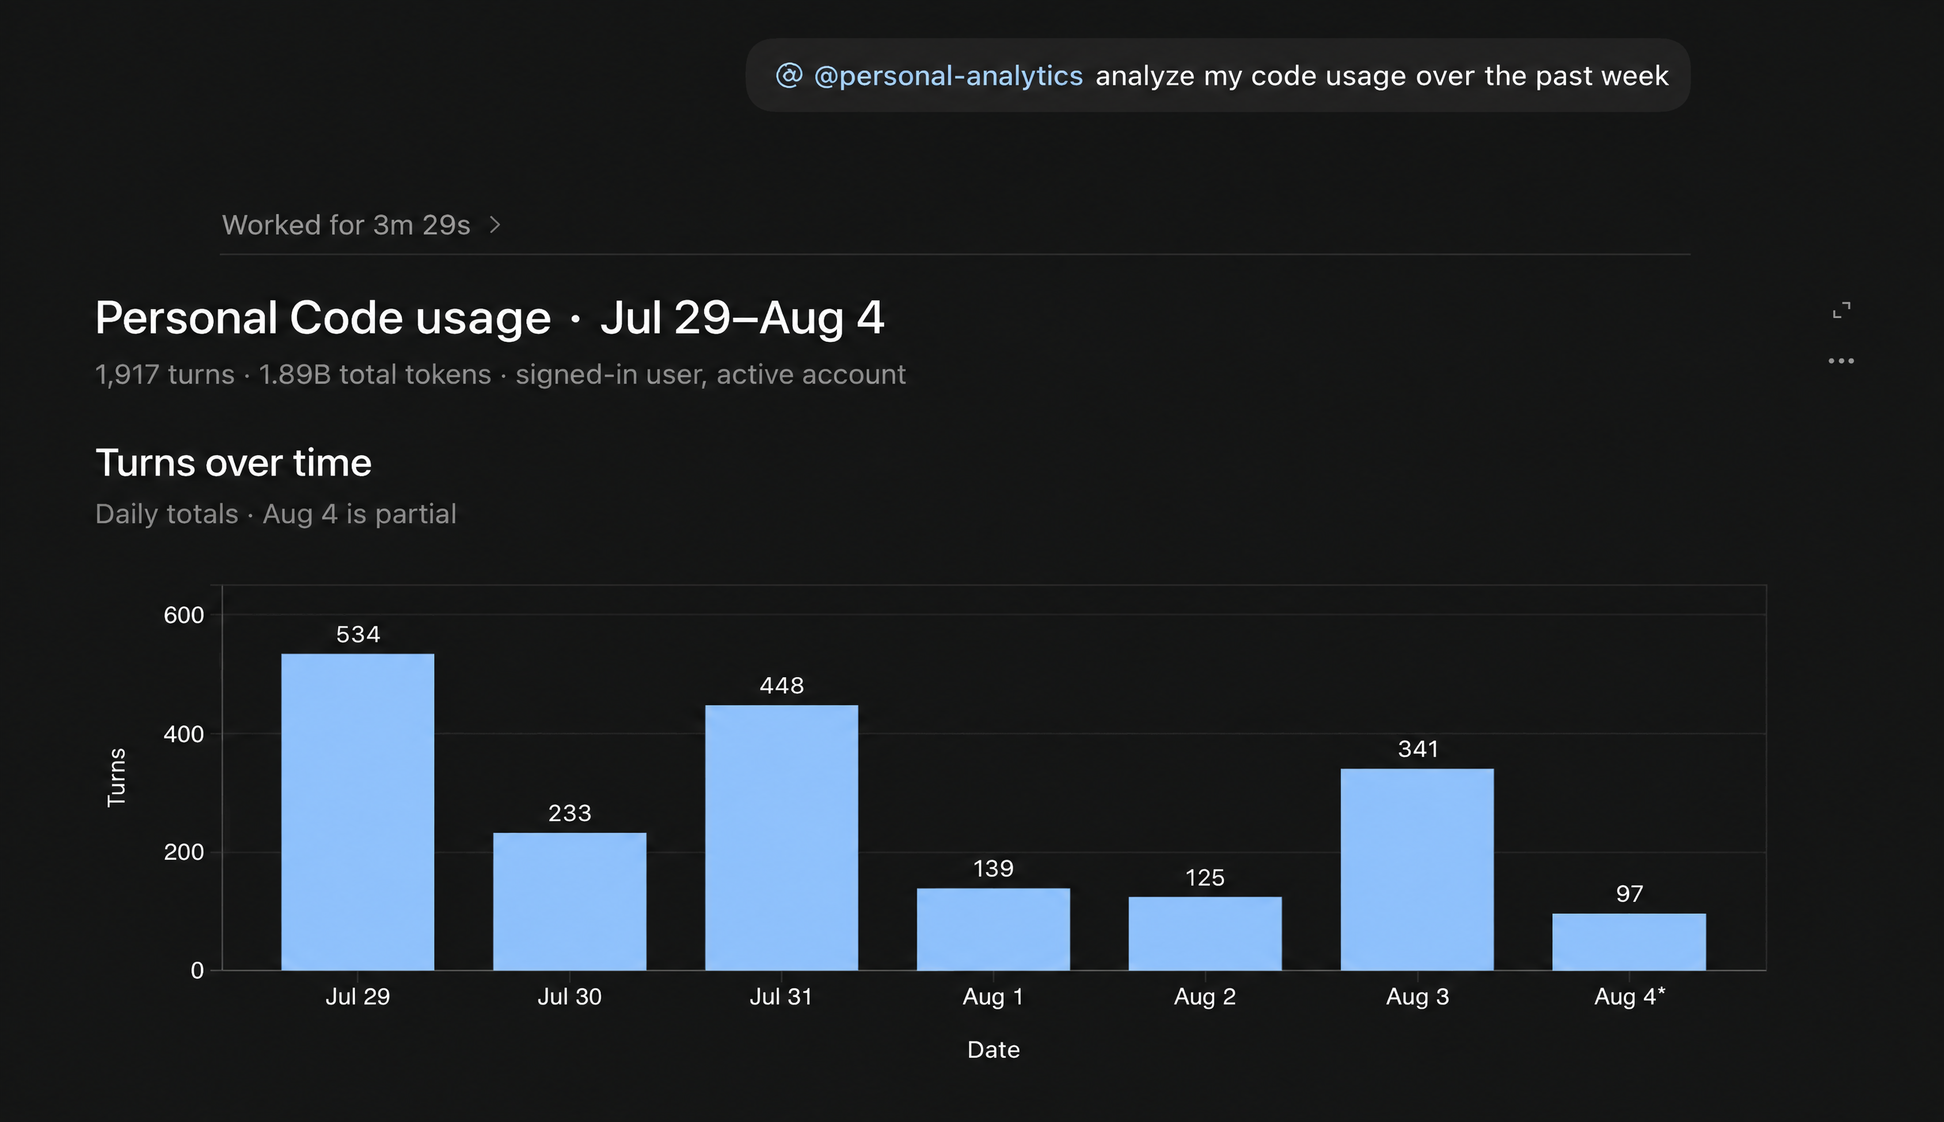Click 'Daily totals · Aug 4 is partial' subtitle

pos(276,514)
